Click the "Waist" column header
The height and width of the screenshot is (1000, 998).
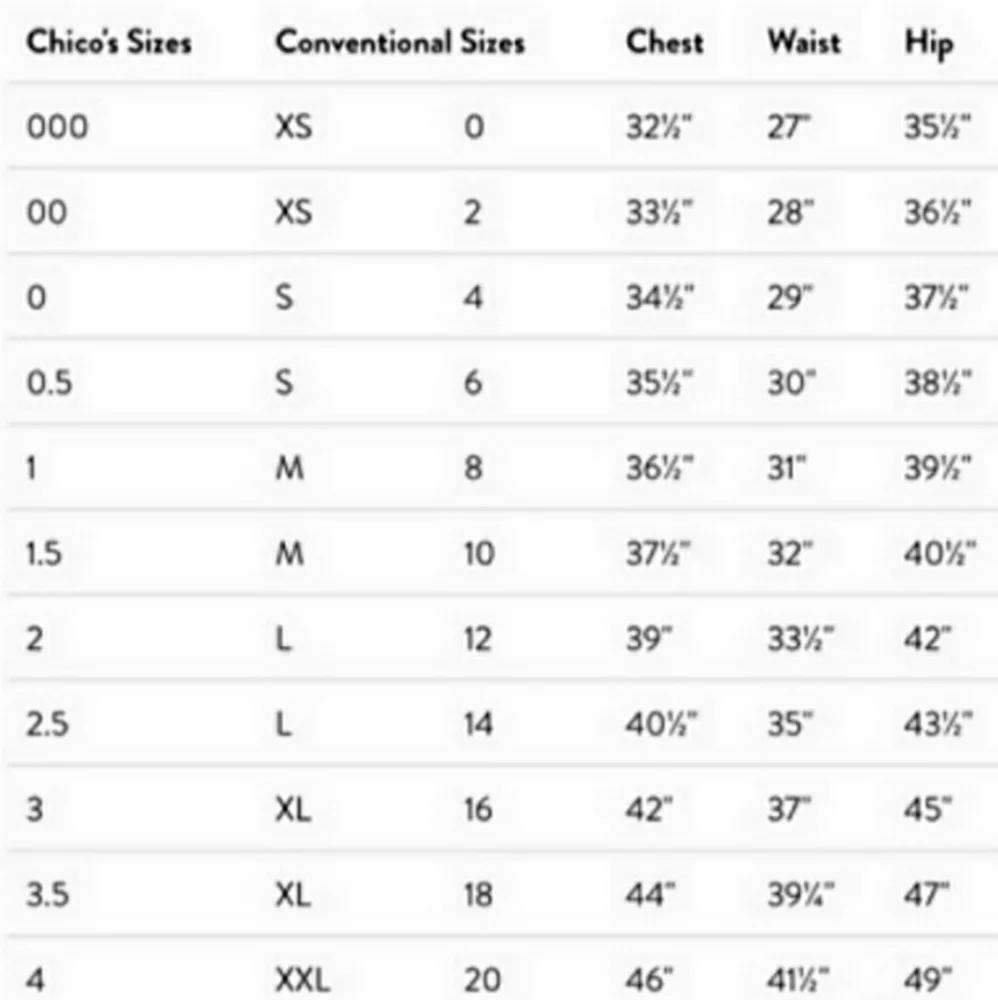point(805,43)
